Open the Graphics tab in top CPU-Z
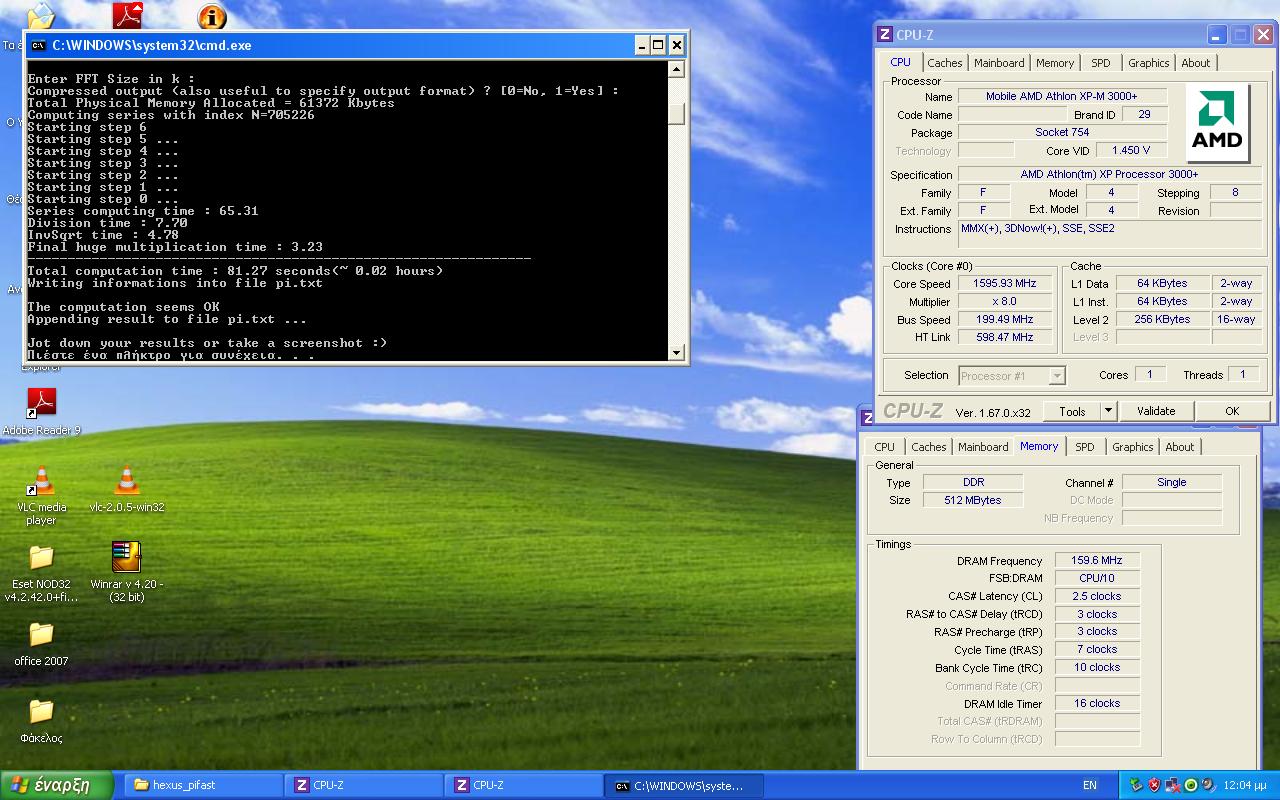The width and height of the screenshot is (1280, 800). (x=1148, y=63)
